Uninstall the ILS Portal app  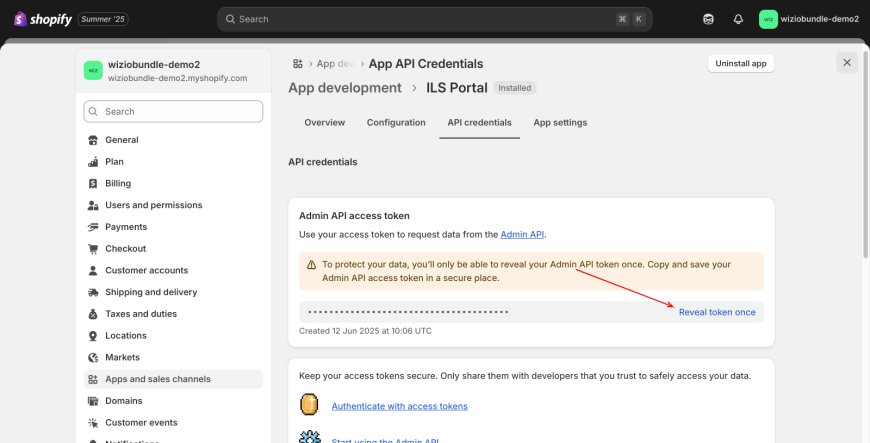coord(741,63)
